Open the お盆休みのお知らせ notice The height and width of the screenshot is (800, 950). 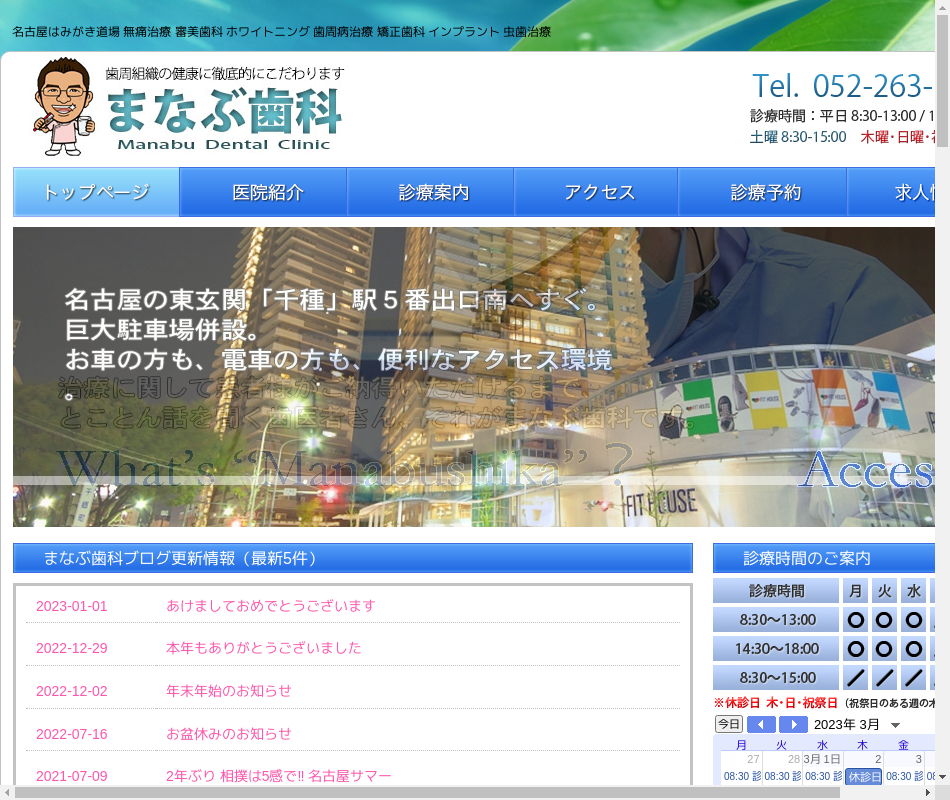click(x=228, y=734)
